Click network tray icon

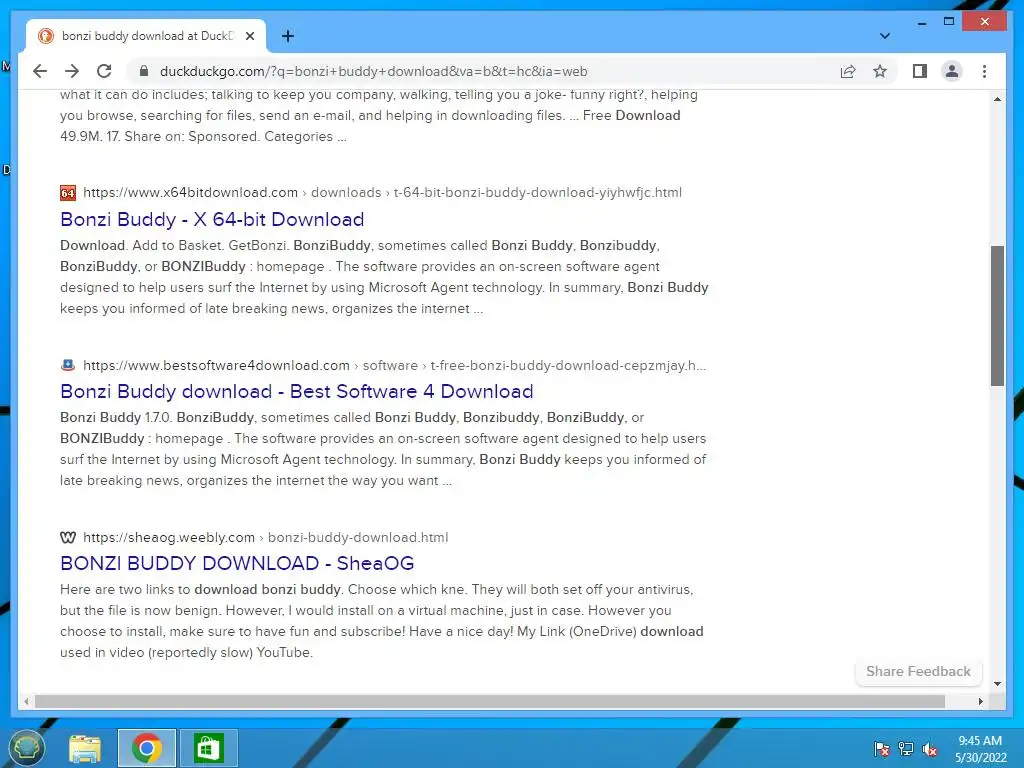coord(906,749)
